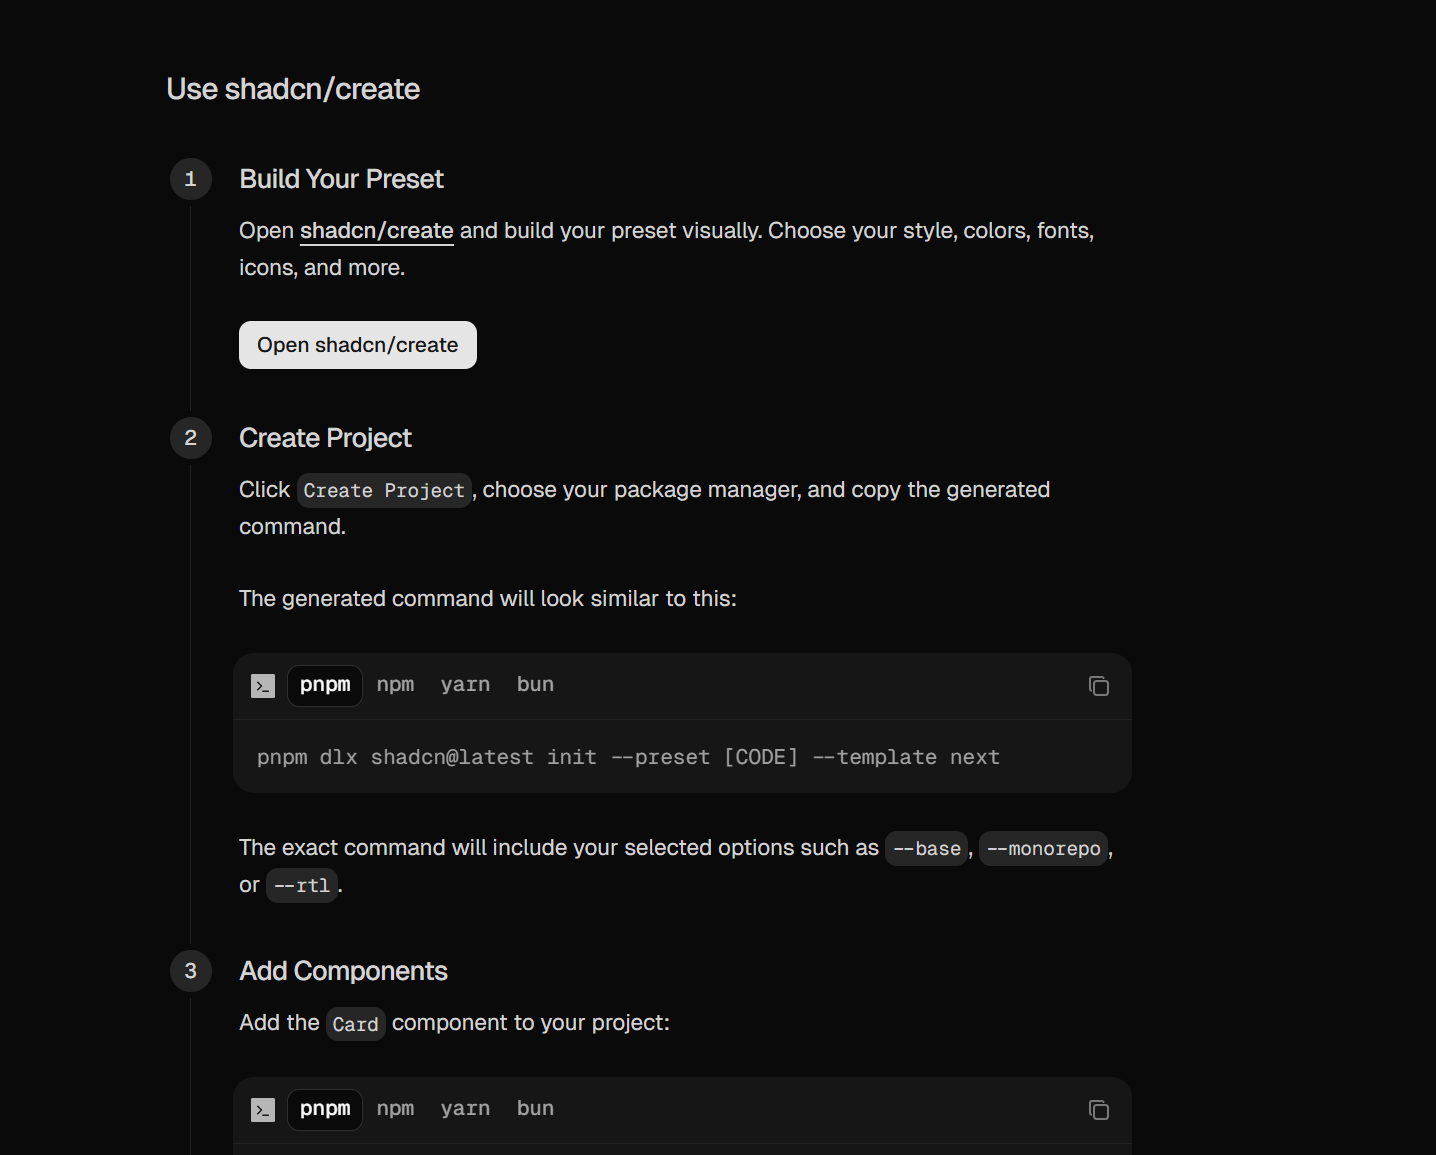Select the step 3 number indicator
This screenshot has height=1155, width=1436.
(x=190, y=971)
